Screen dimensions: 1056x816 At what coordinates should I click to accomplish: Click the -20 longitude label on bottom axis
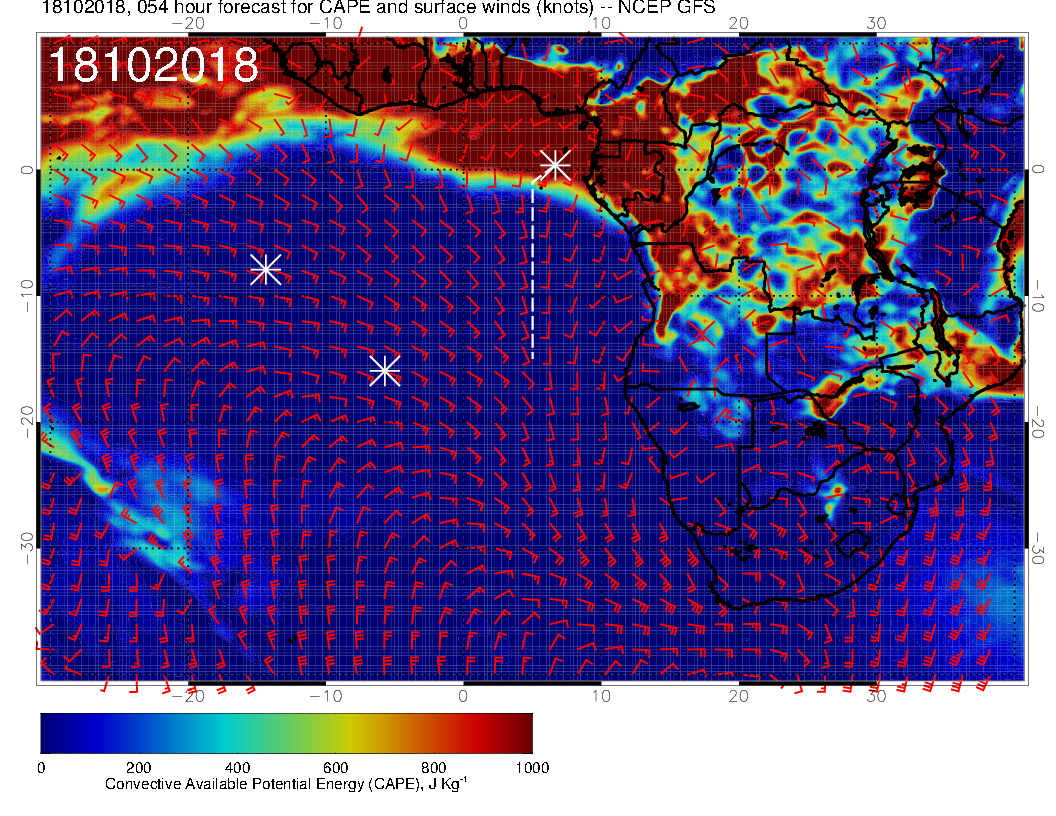click(188, 696)
